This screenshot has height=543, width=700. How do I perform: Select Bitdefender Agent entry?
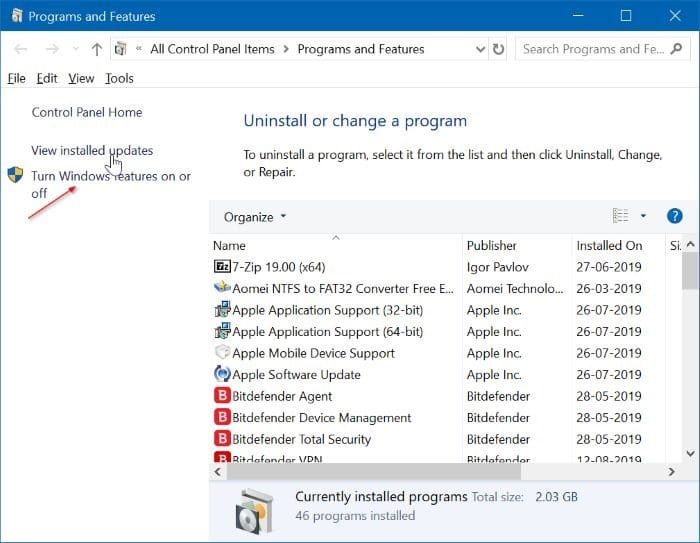282,396
